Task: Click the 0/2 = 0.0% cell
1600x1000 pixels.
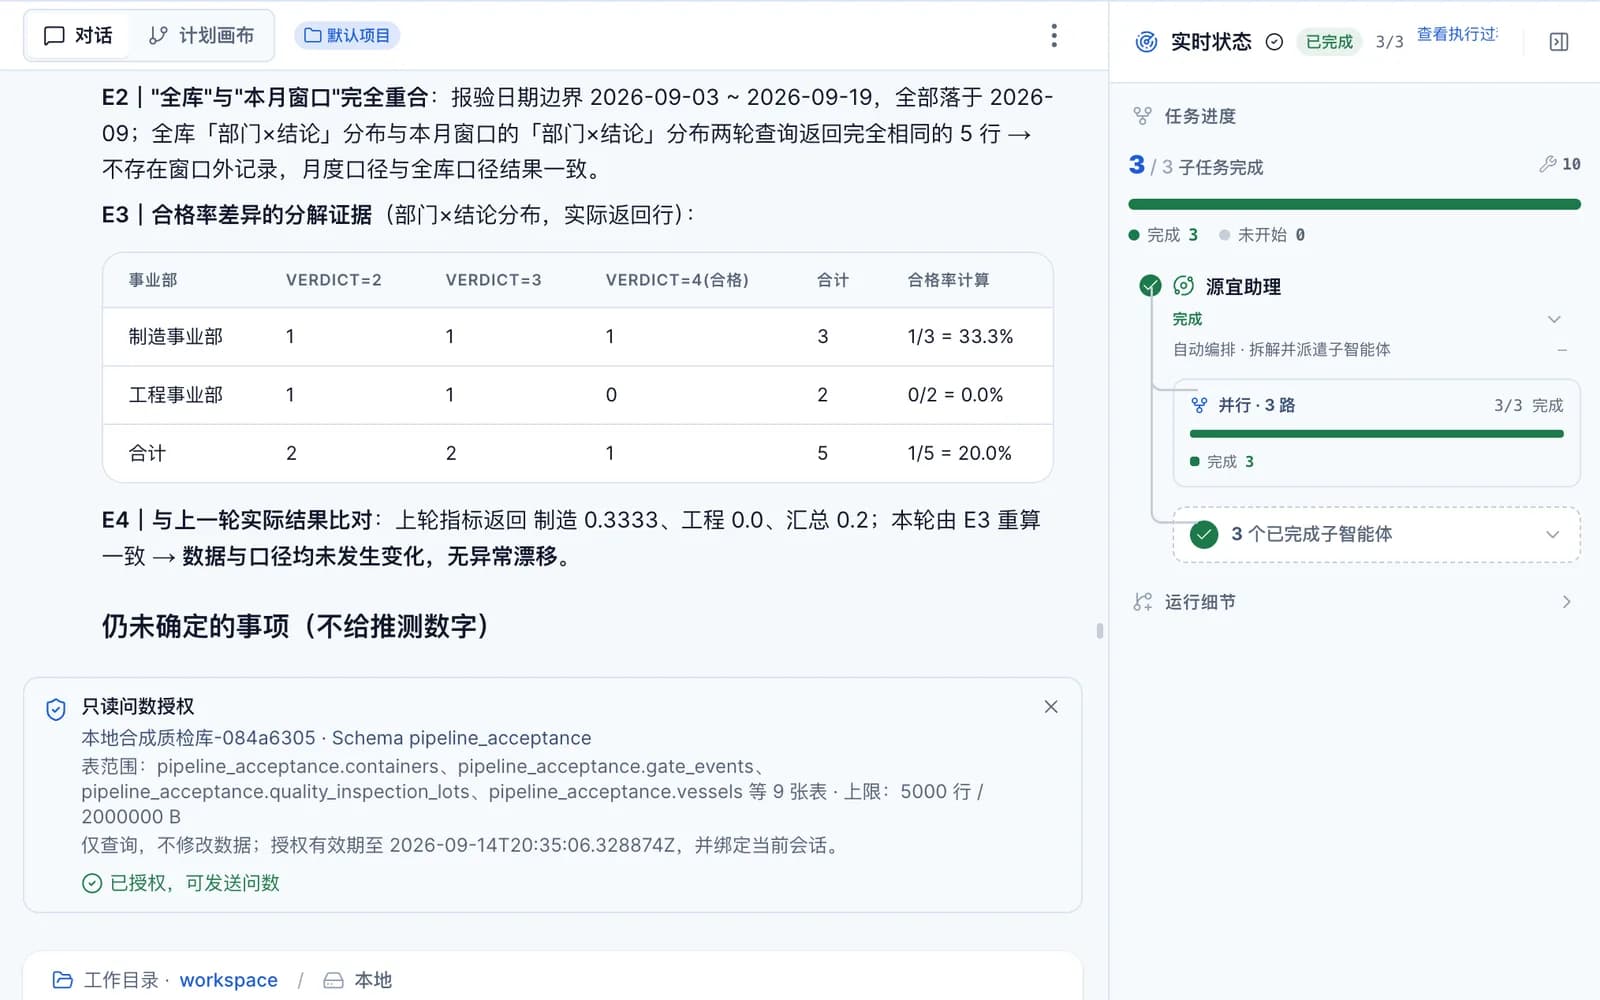Action: click(955, 395)
